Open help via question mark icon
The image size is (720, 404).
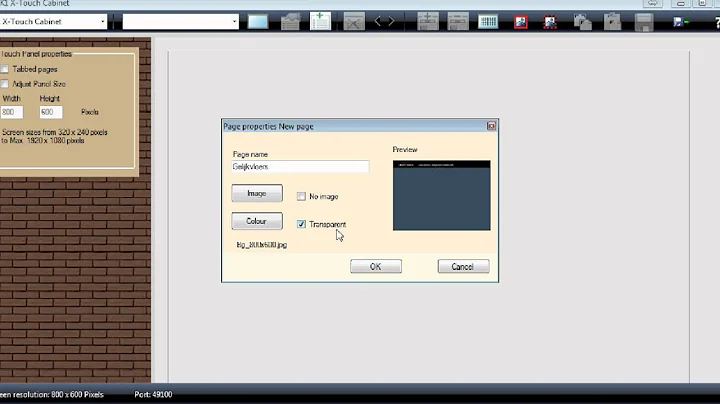point(717,22)
